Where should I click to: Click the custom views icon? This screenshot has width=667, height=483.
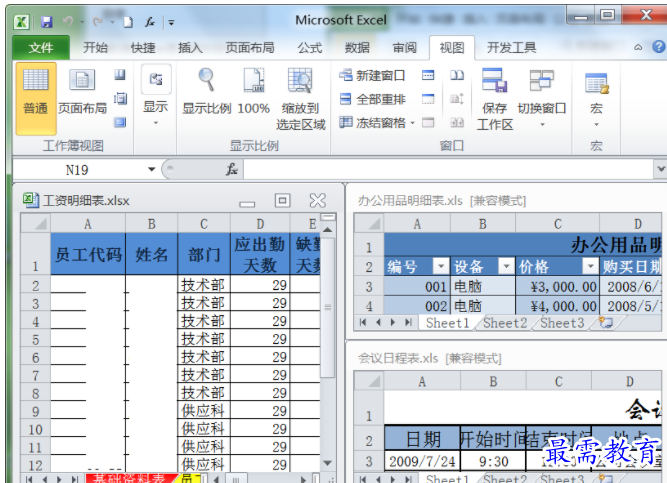pyautogui.click(x=120, y=99)
